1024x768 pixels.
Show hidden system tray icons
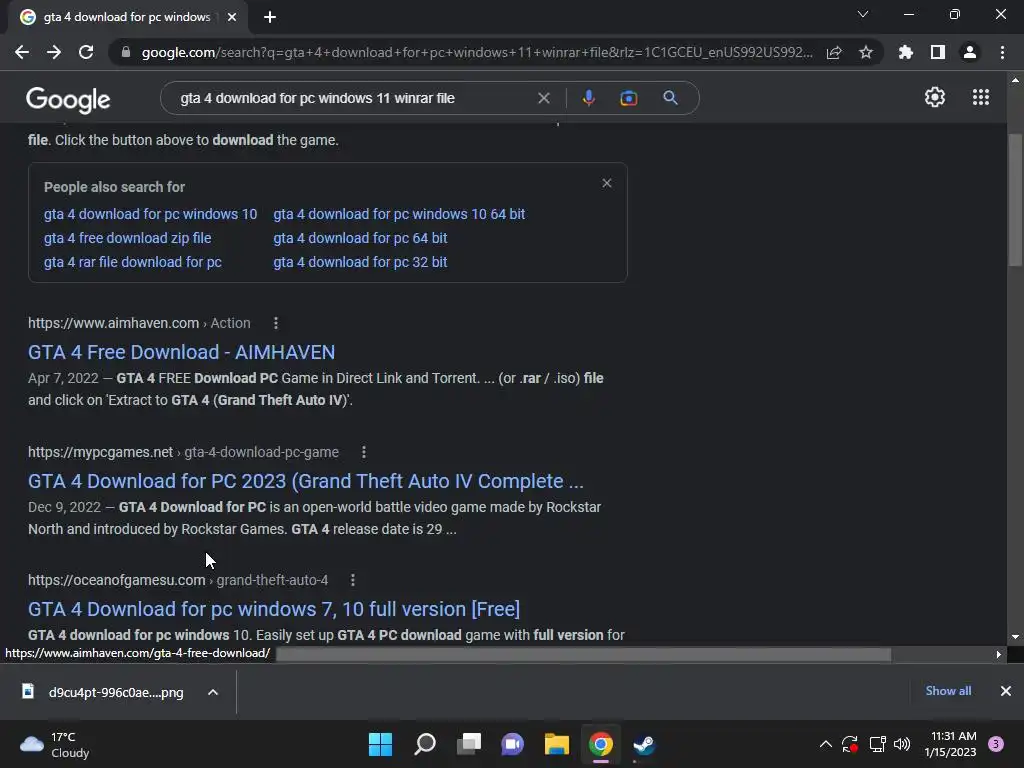[825, 744]
